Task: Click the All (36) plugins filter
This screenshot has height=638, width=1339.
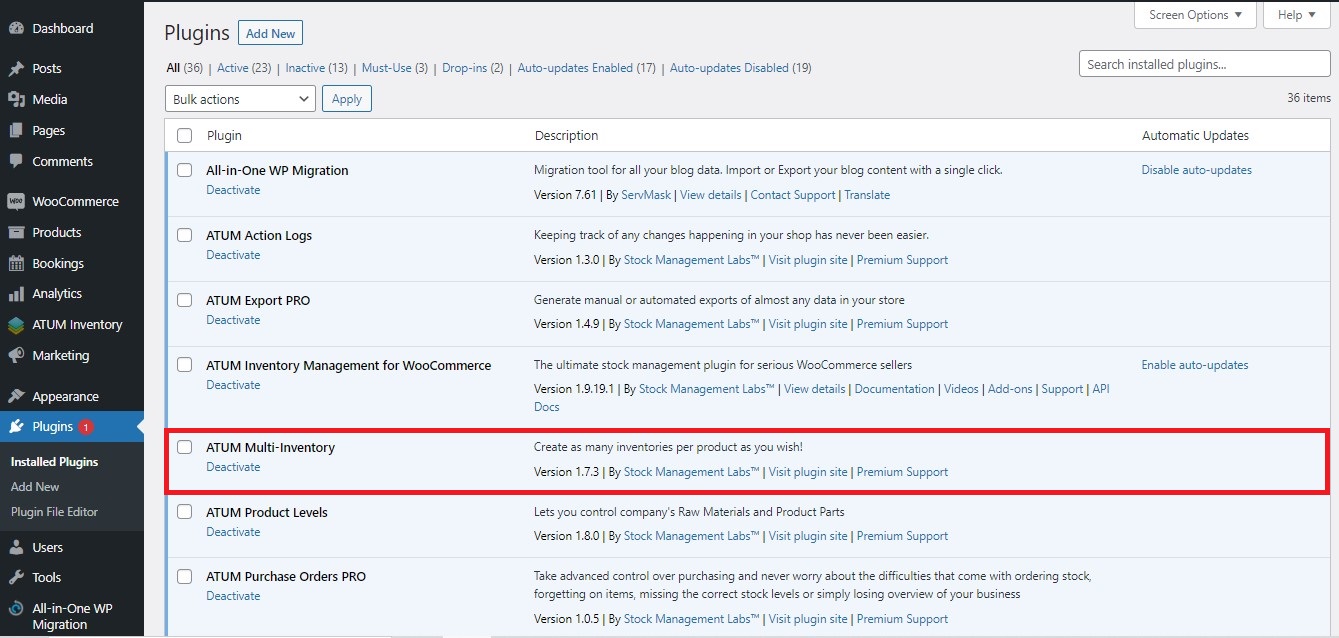Action: (185, 68)
